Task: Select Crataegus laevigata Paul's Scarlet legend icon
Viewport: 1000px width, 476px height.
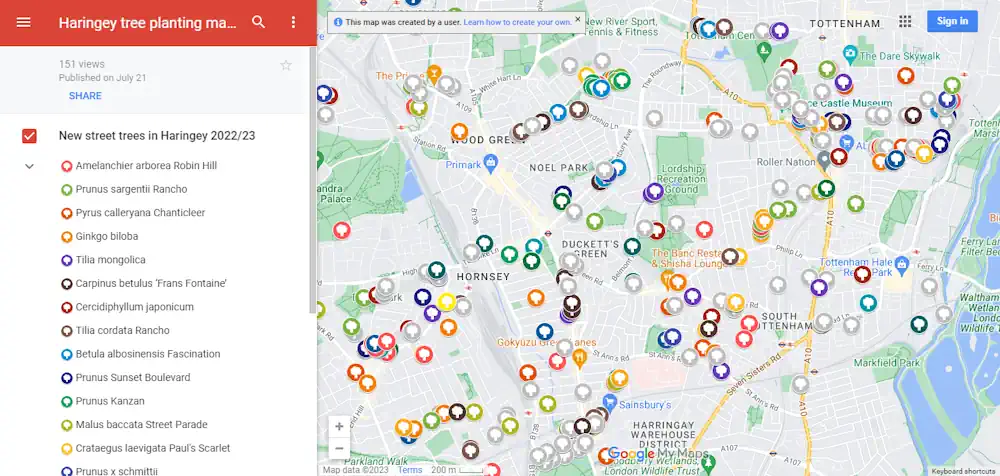Action: [x=66, y=449]
